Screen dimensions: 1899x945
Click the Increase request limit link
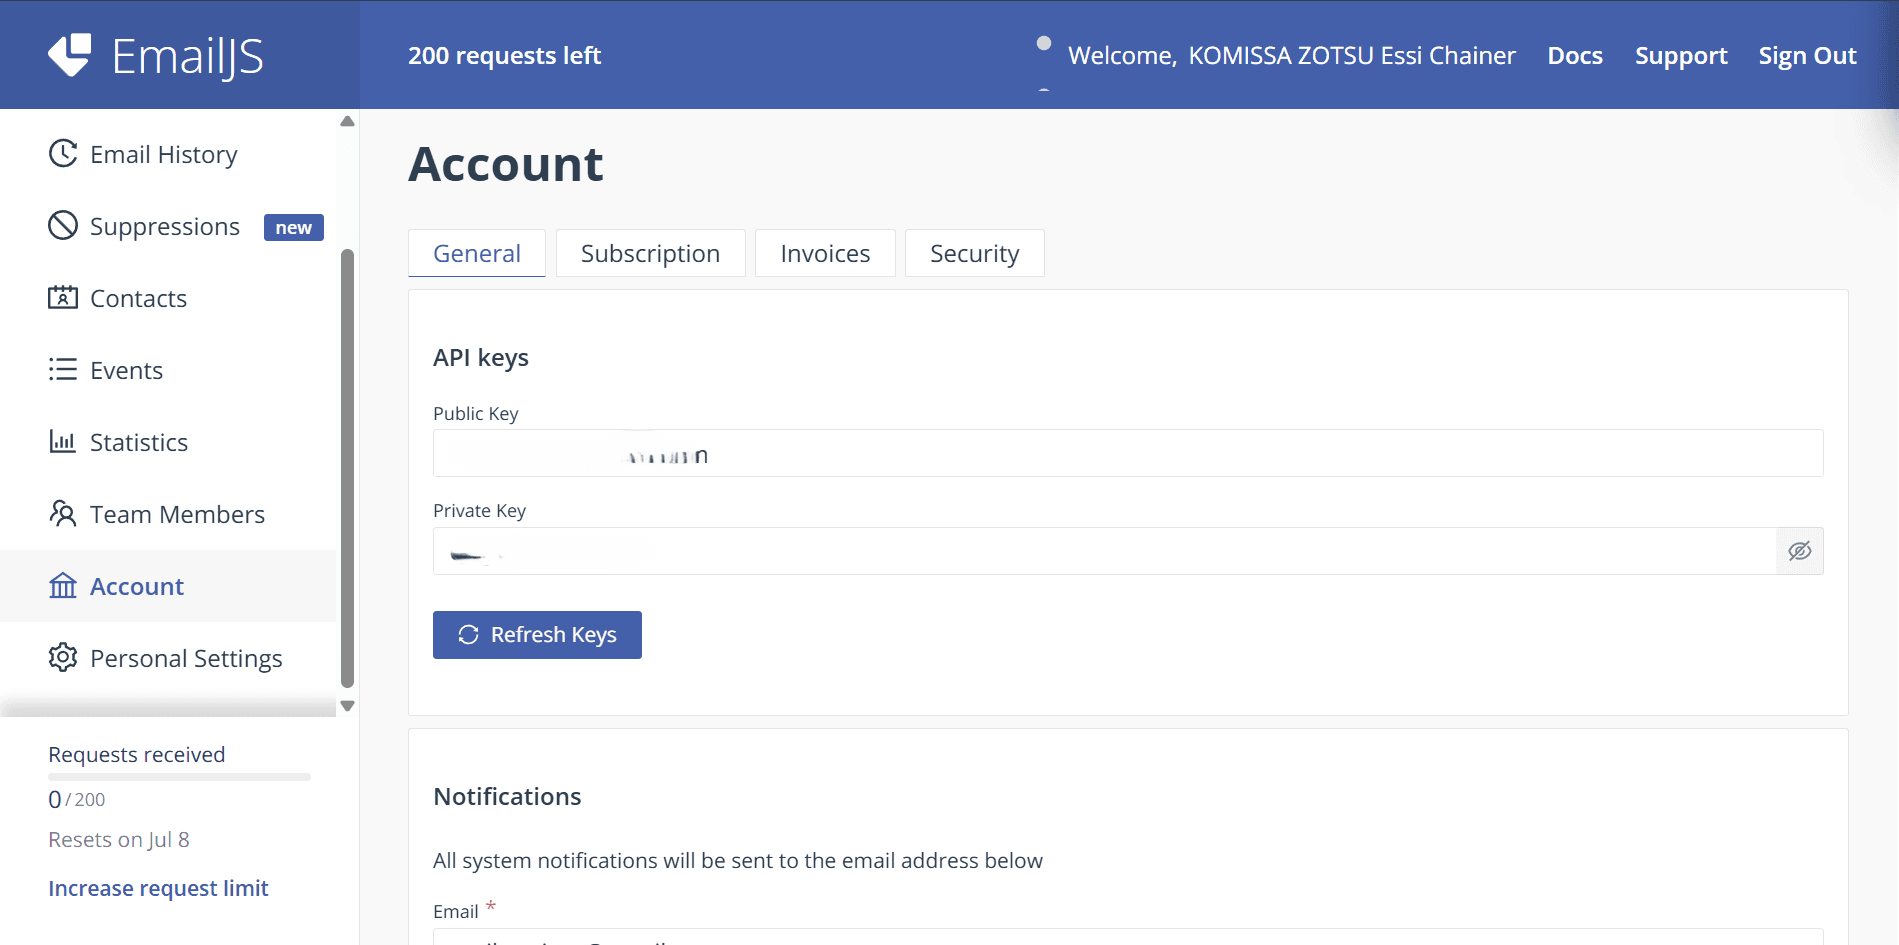click(x=158, y=887)
